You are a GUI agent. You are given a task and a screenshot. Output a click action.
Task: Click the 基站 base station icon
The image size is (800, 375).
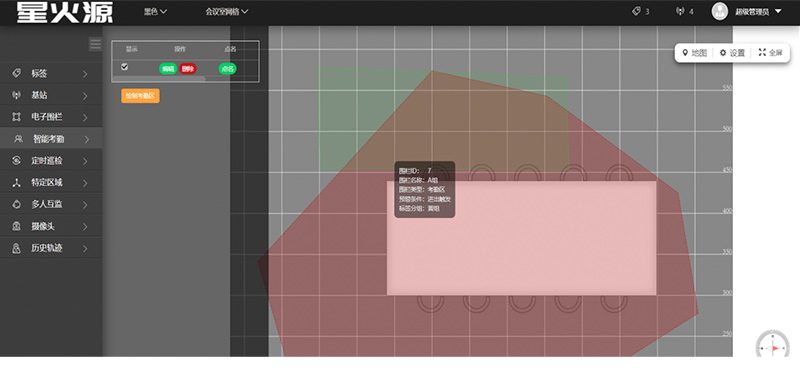[16, 95]
